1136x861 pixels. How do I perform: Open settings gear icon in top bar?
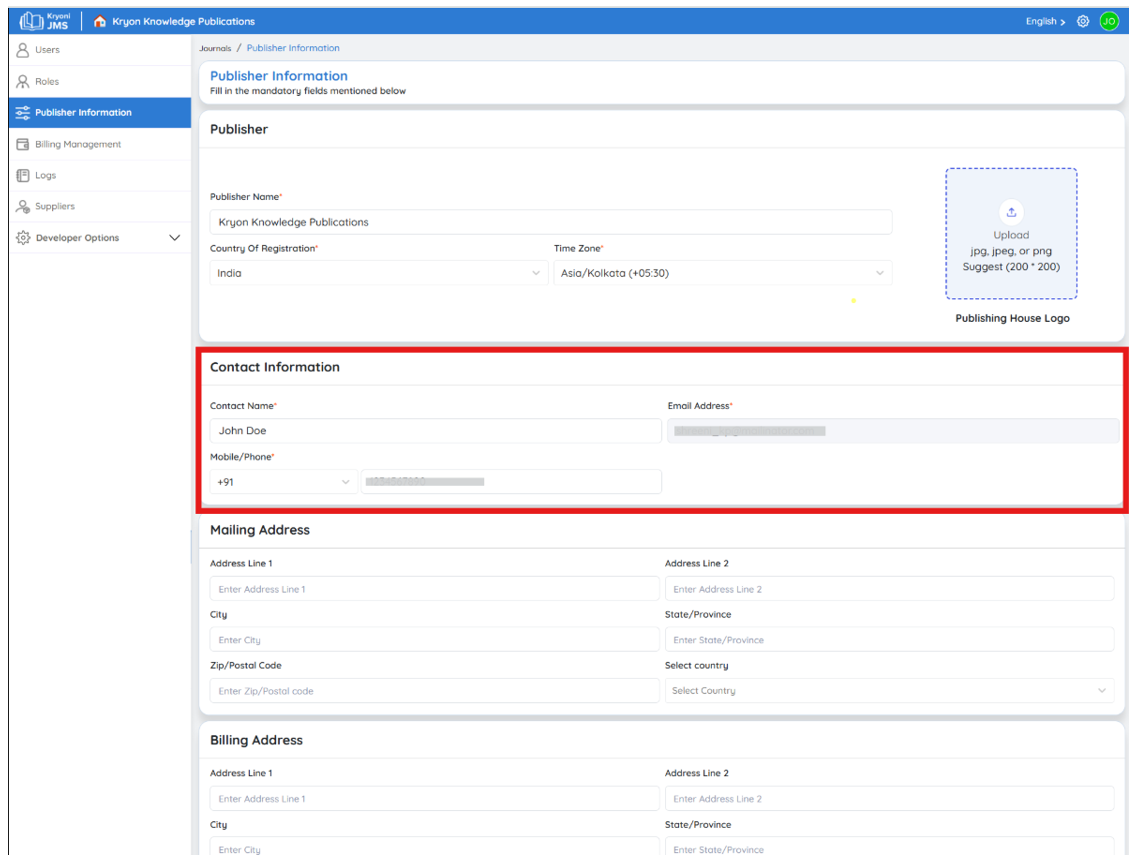[x=1082, y=21]
